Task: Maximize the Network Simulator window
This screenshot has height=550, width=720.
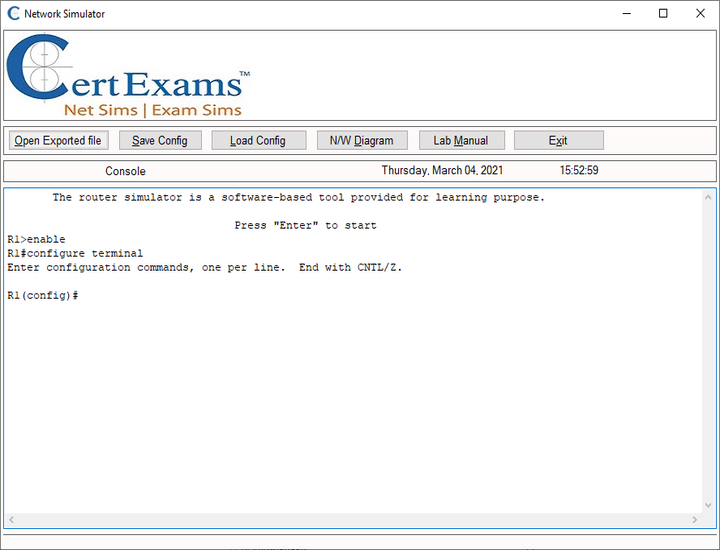Action: pos(663,14)
